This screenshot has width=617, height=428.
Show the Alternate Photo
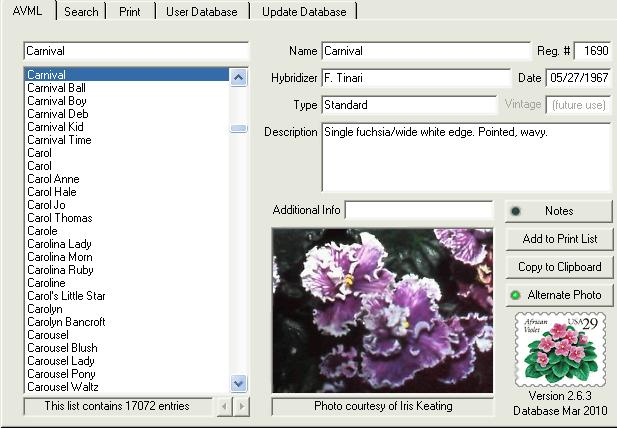[559, 295]
